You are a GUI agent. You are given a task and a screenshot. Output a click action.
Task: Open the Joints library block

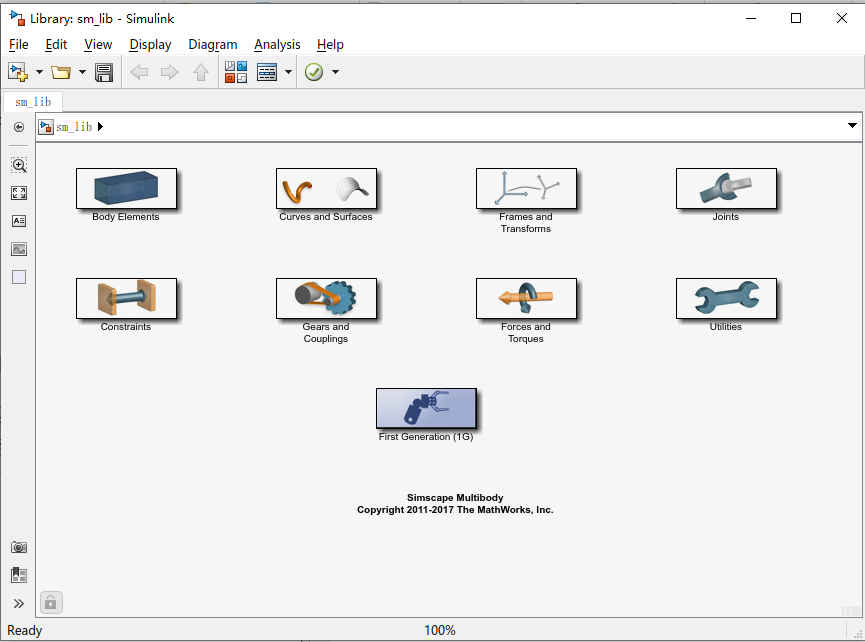pos(727,188)
